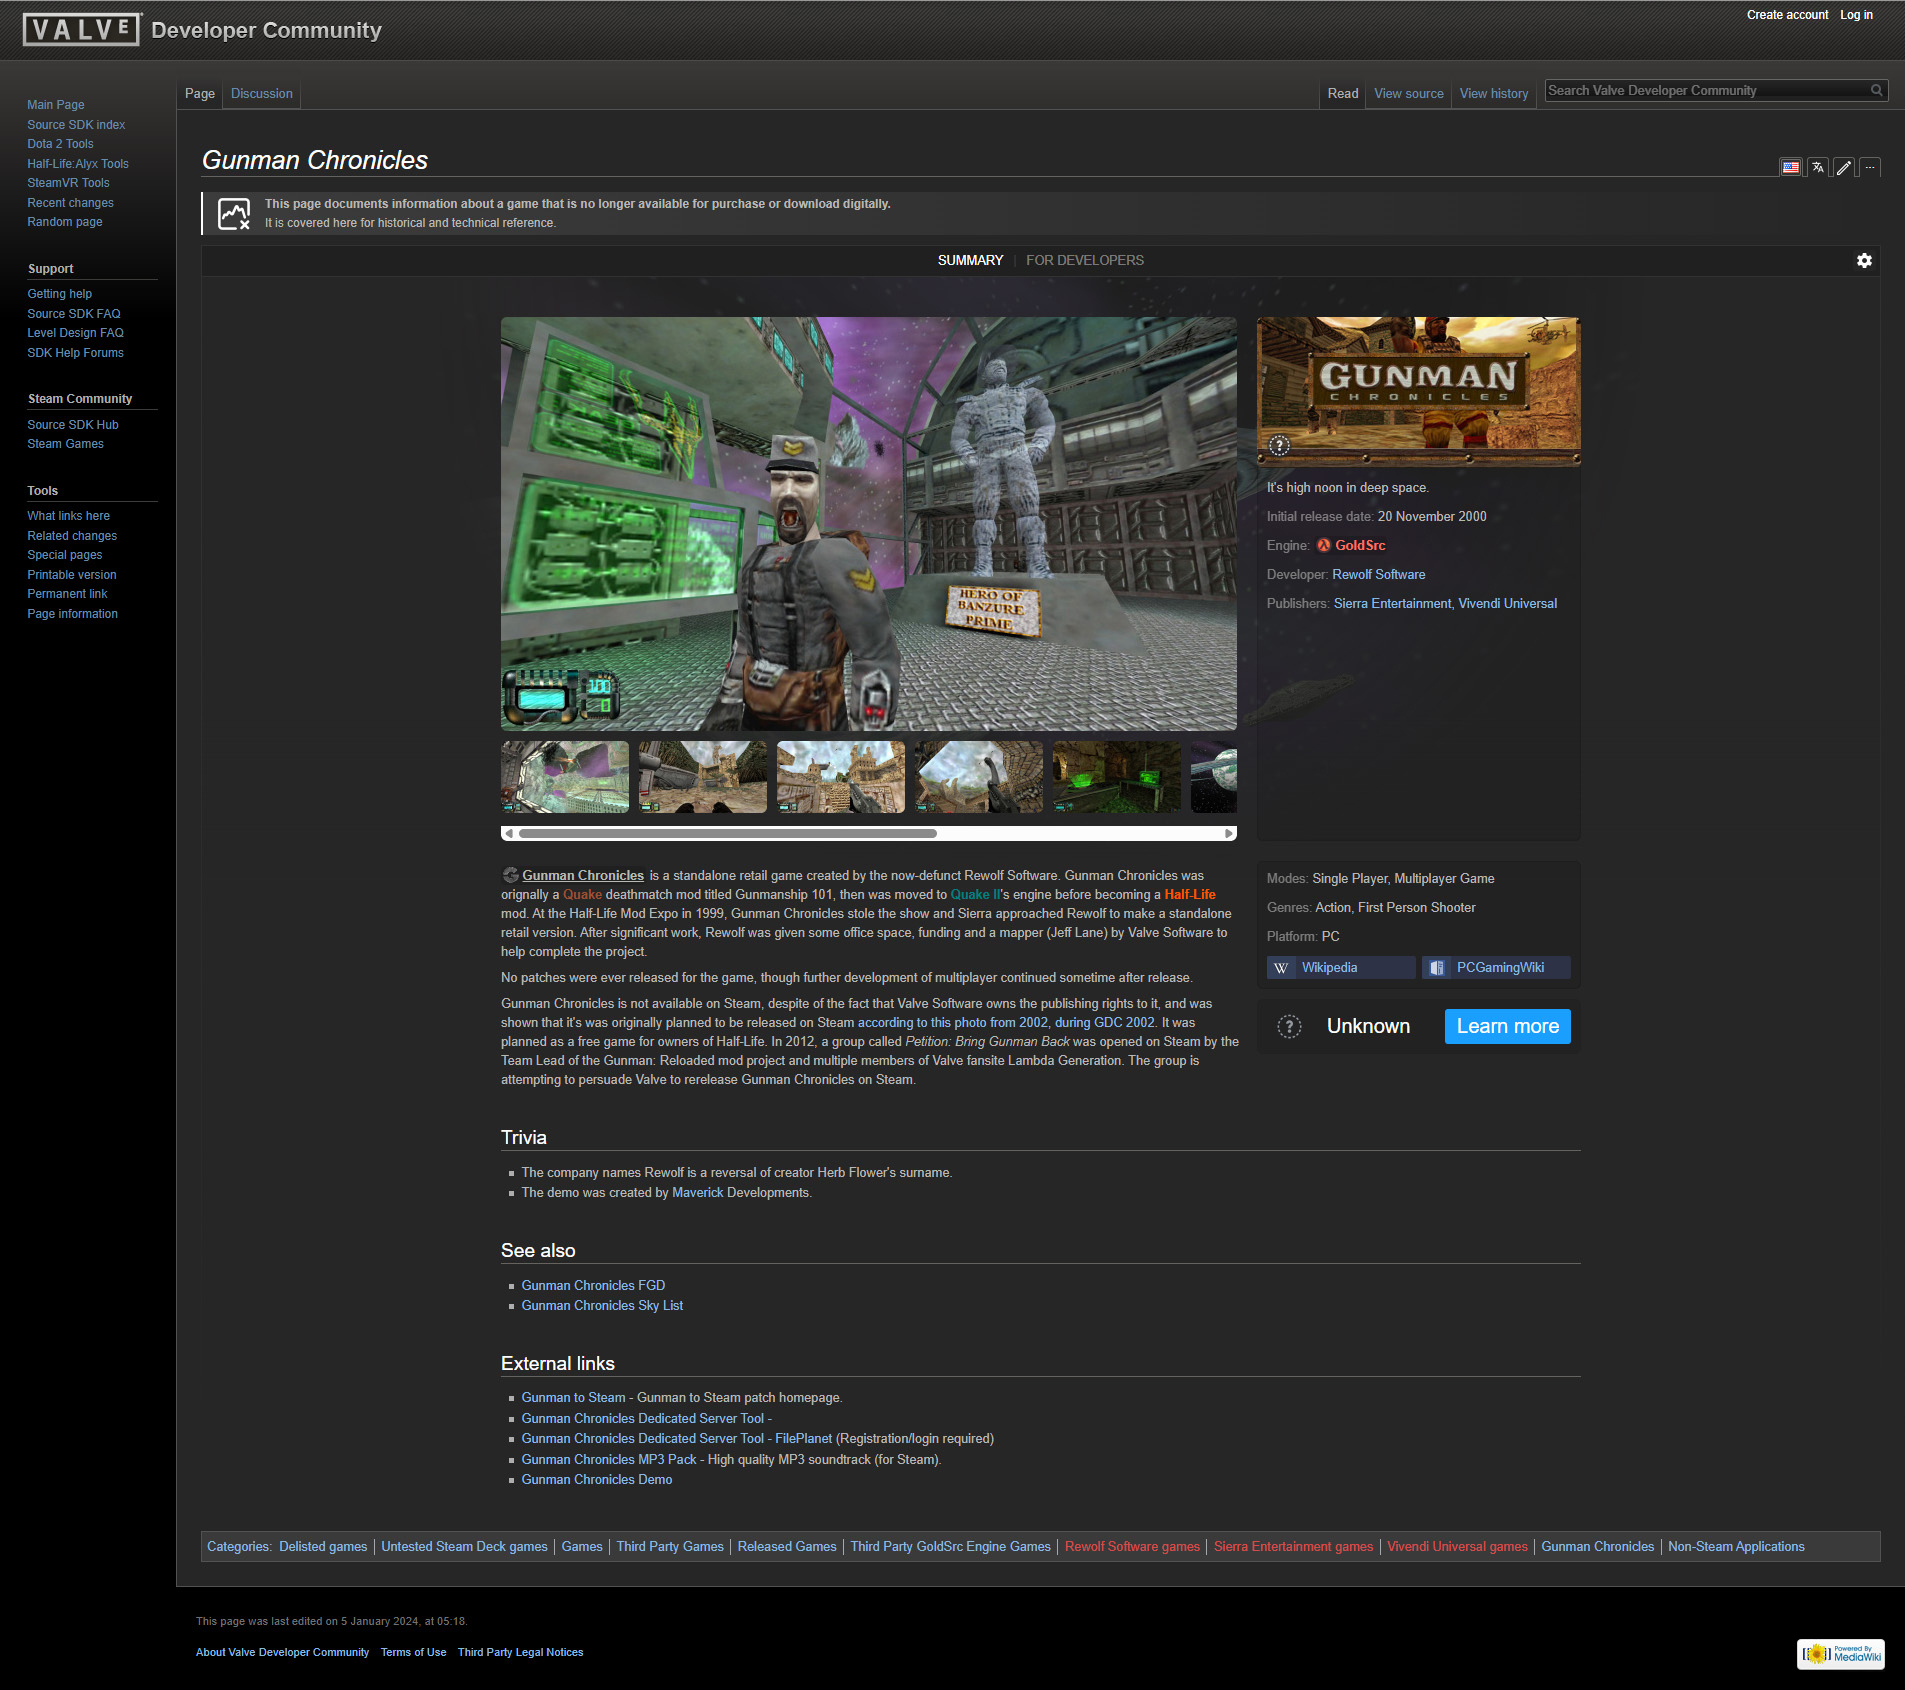1905x1690 pixels.
Task: Click inside the search input field
Action: coord(1705,91)
